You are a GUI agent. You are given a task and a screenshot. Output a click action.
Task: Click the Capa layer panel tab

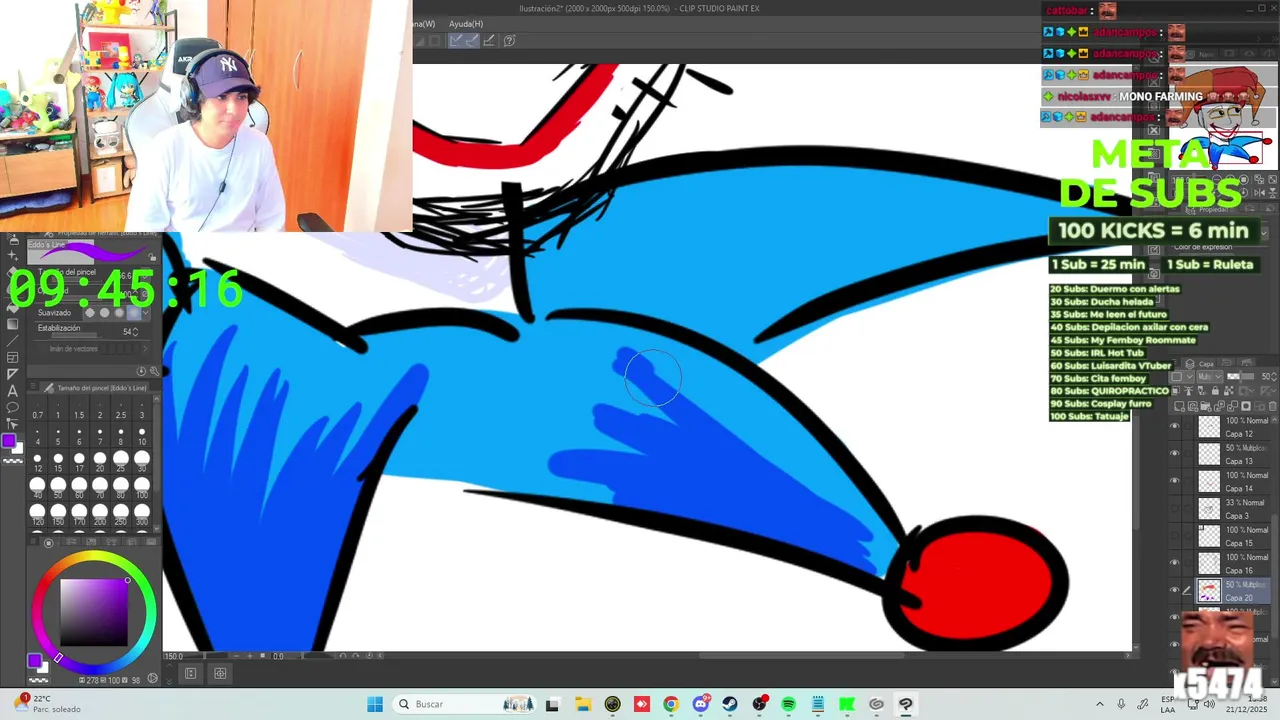pyautogui.click(x=1200, y=364)
